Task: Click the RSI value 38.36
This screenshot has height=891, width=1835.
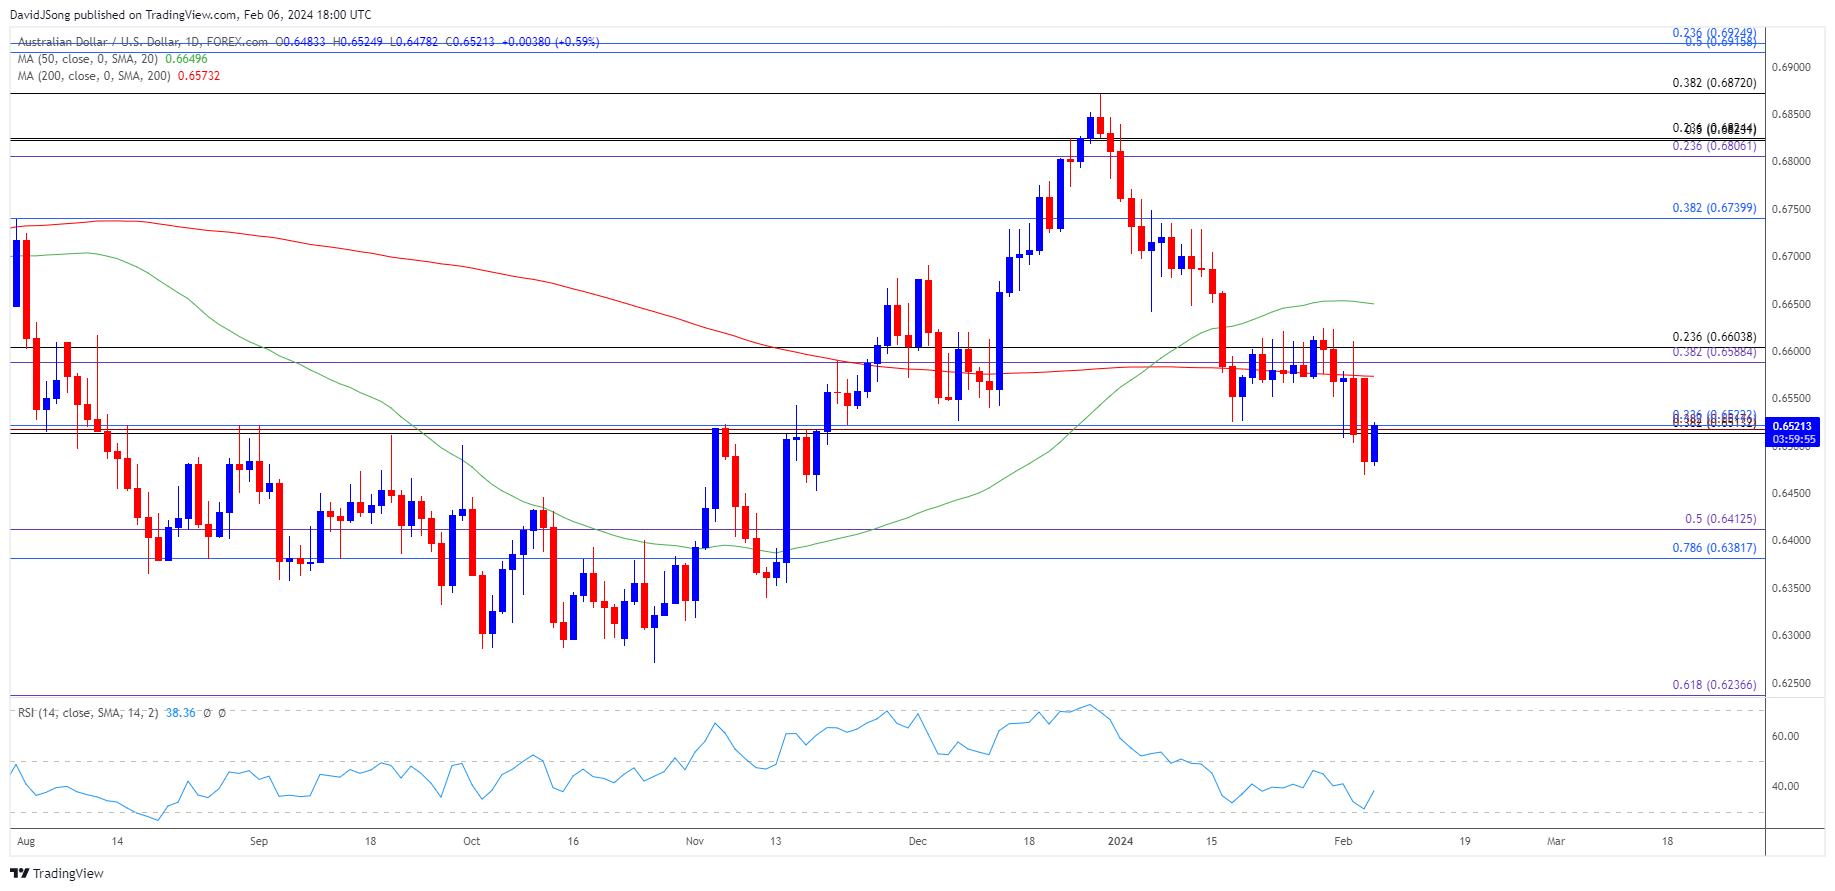Action: click(x=181, y=713)
